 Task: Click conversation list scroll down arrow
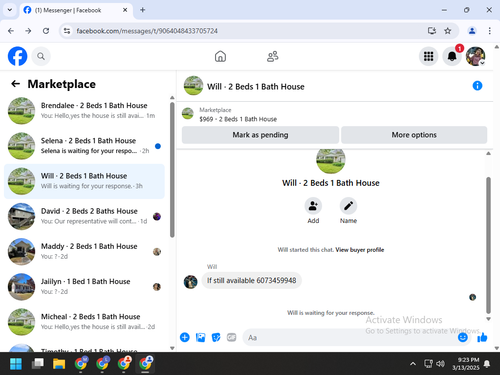pos(172,348)
